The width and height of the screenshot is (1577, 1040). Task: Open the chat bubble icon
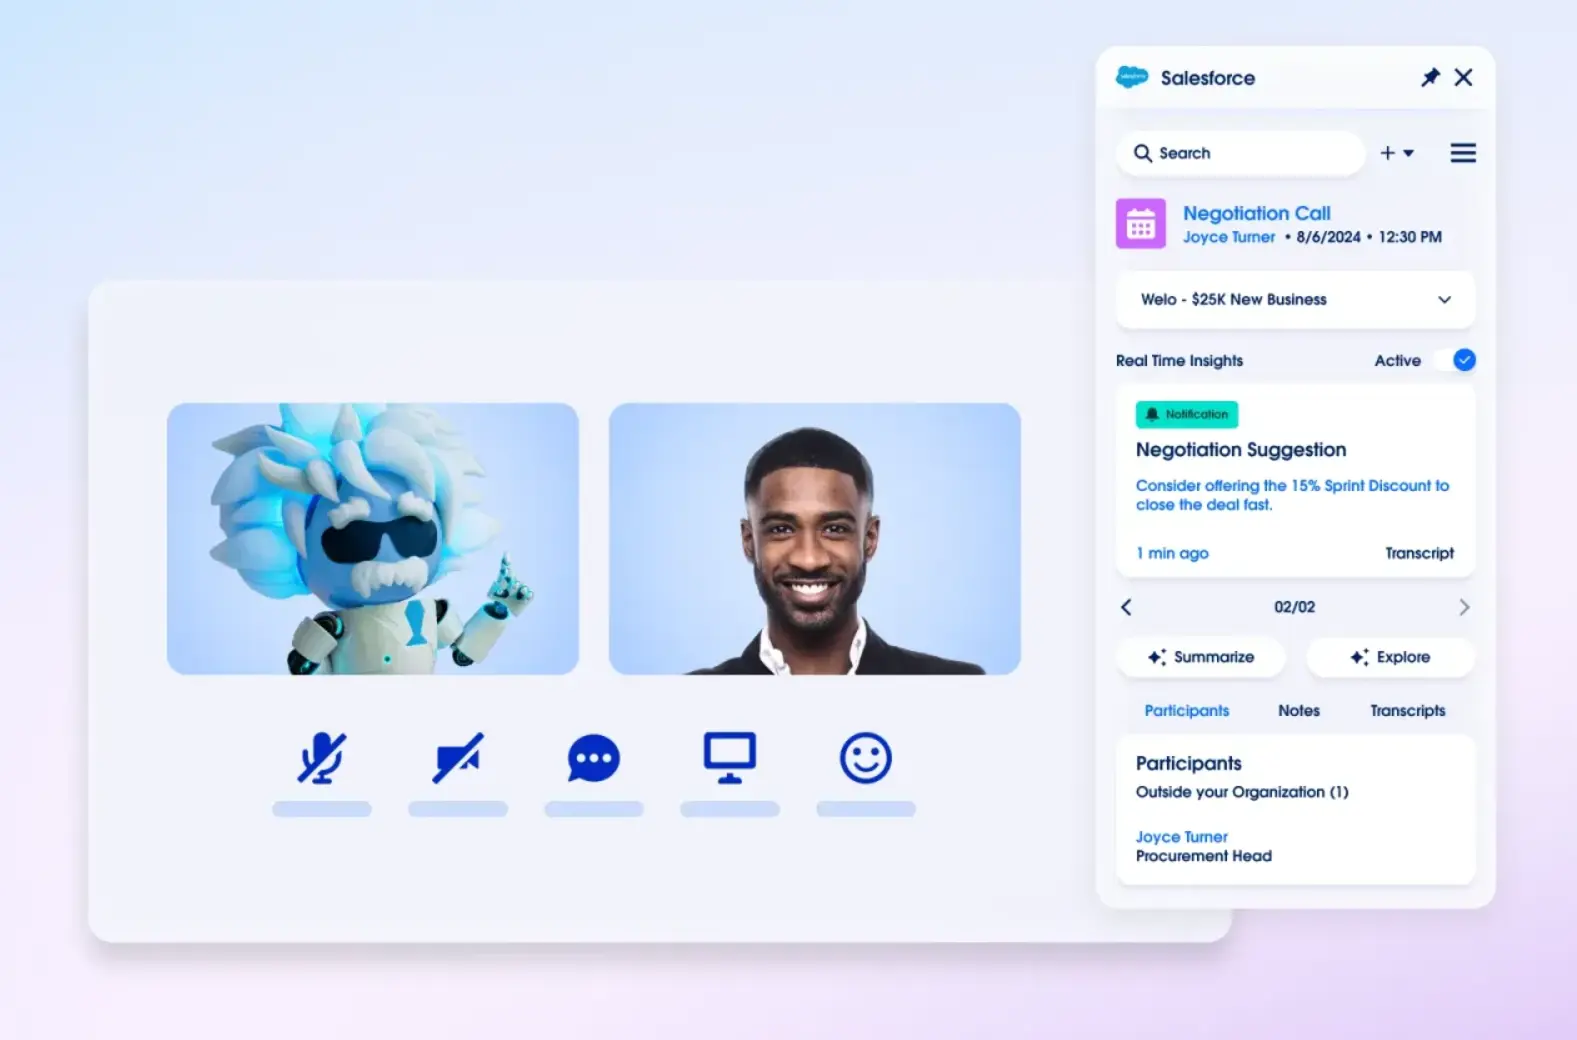click(594, 758)
